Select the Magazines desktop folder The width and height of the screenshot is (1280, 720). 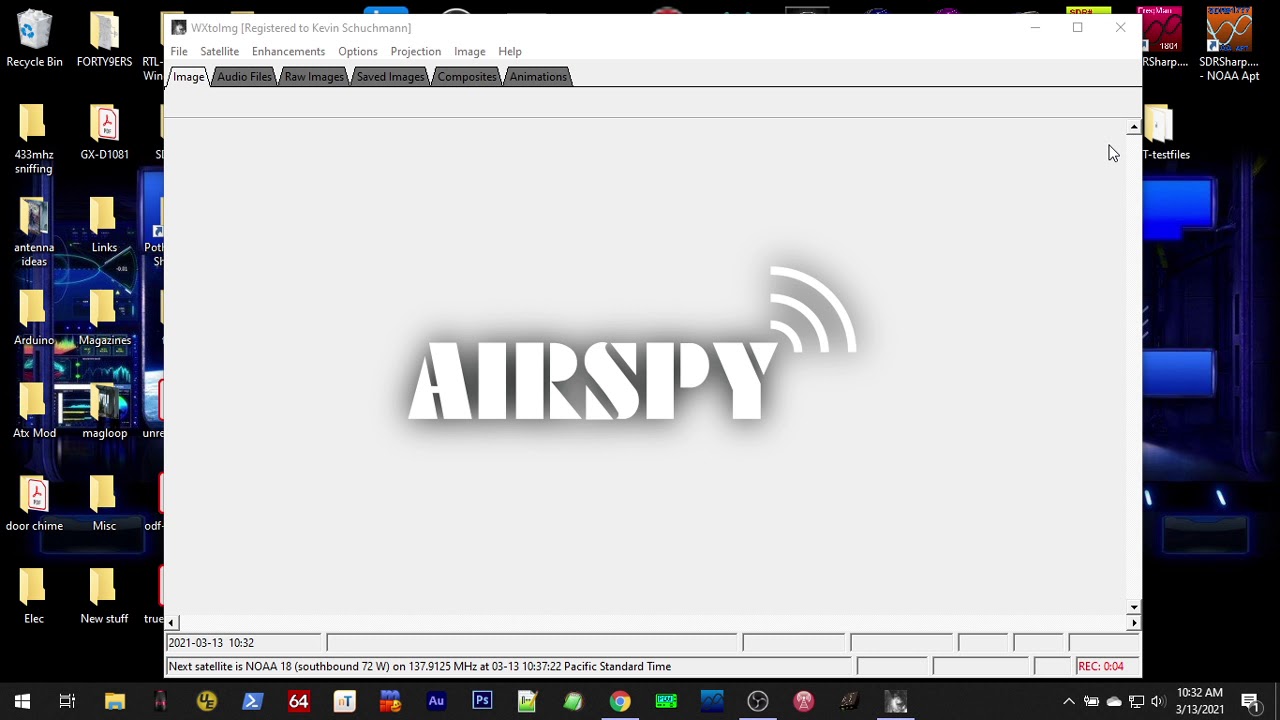[x=104, y=318]
